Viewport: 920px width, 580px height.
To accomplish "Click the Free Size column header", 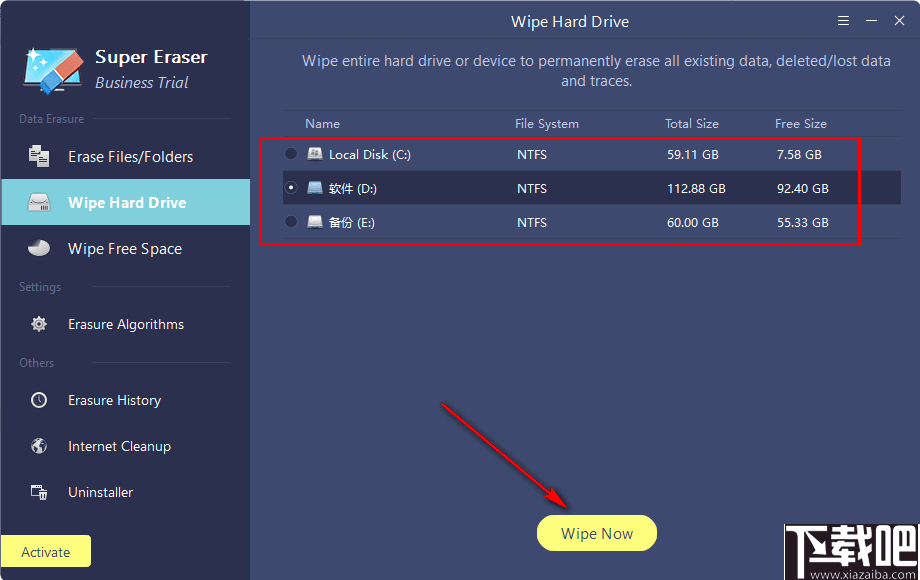I will (x=801, y=124).
